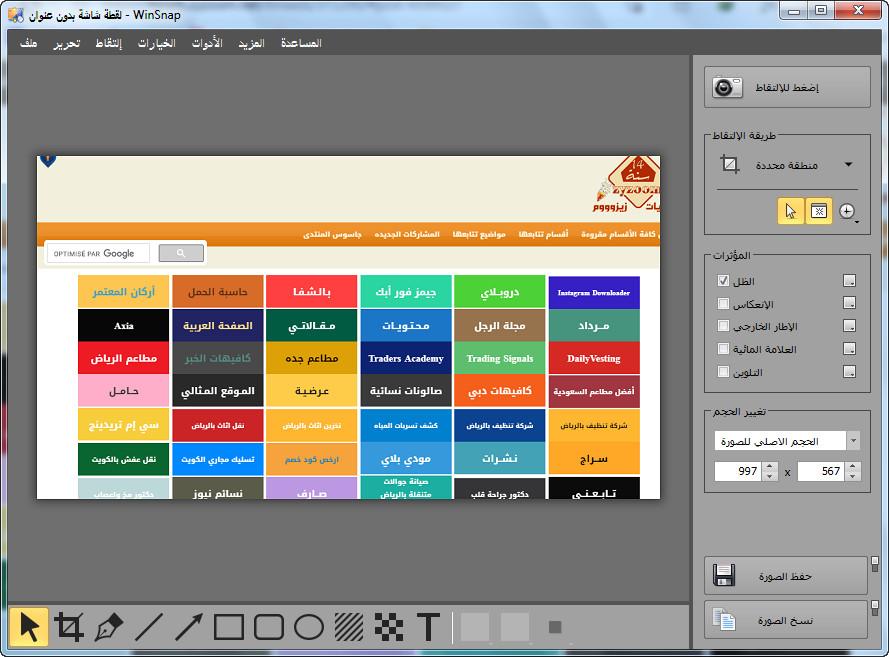The width and height of the screenshot is (889, 657).
Task: Maximize the WinSnap window
Action: click(x=820, y=11)
